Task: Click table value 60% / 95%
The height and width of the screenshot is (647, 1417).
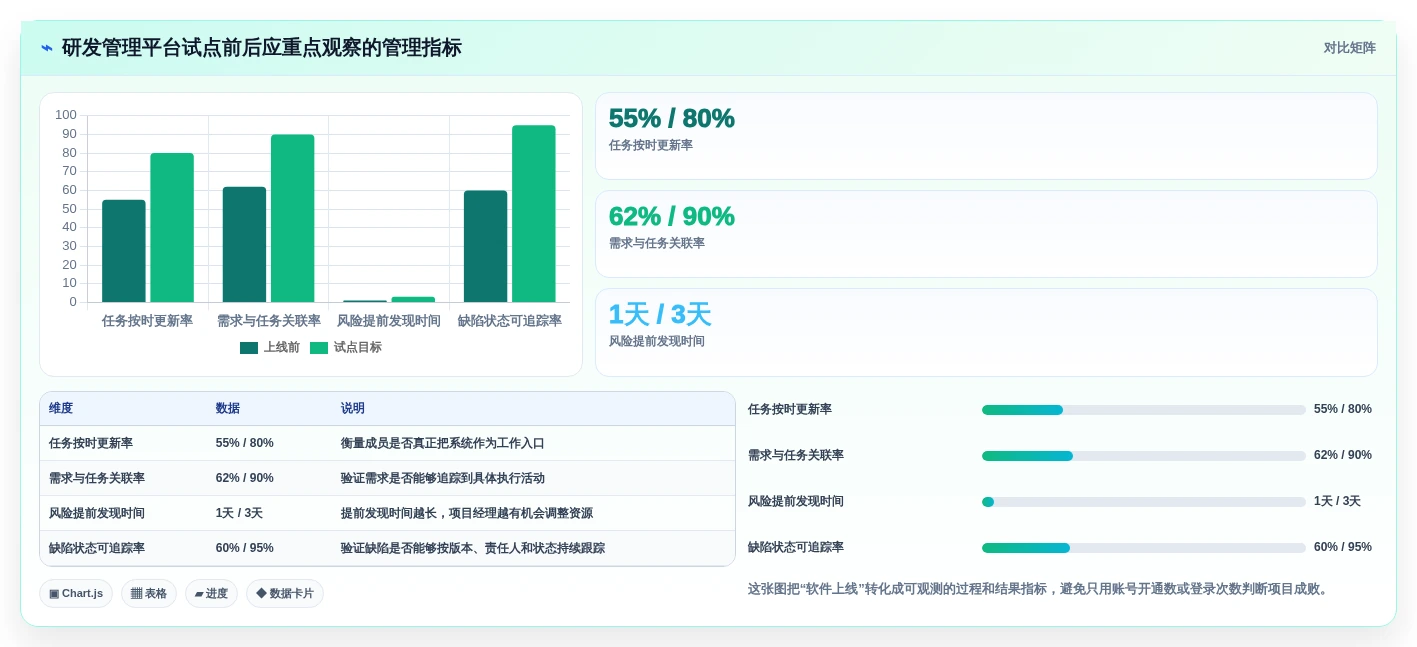Action: (245, 548)
